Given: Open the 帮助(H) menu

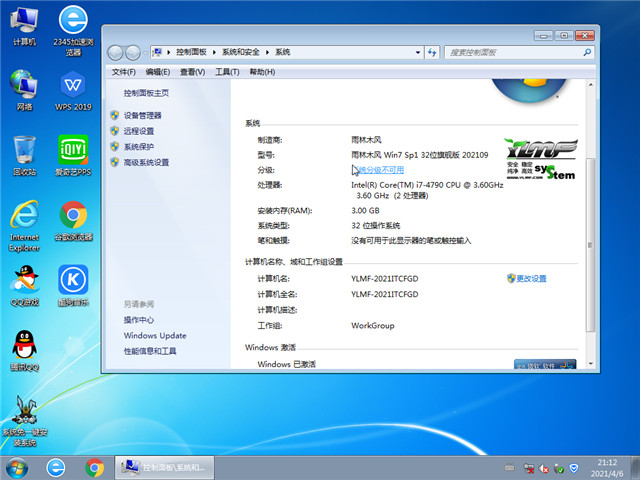Looking at the screenshot, I should coord(262,72).
